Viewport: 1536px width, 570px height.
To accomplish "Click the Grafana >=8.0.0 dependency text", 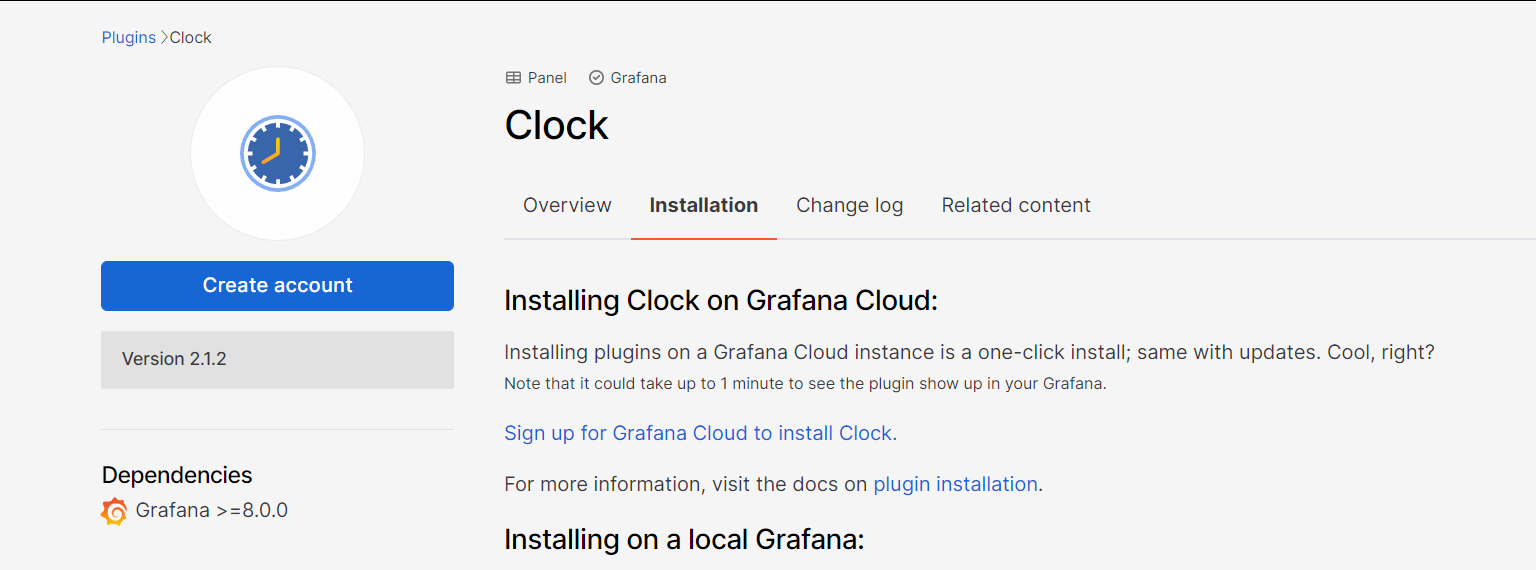I will (x=212, y=511).
